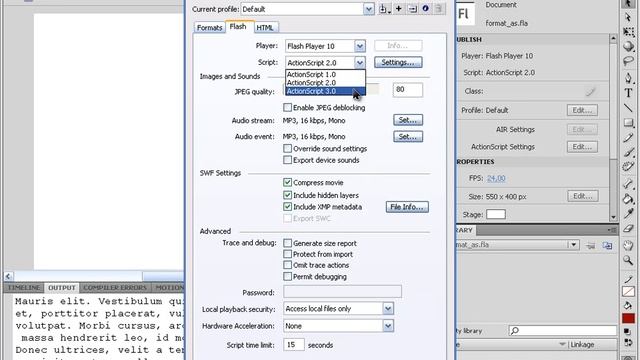Select the Line tool

pos(628,108)
